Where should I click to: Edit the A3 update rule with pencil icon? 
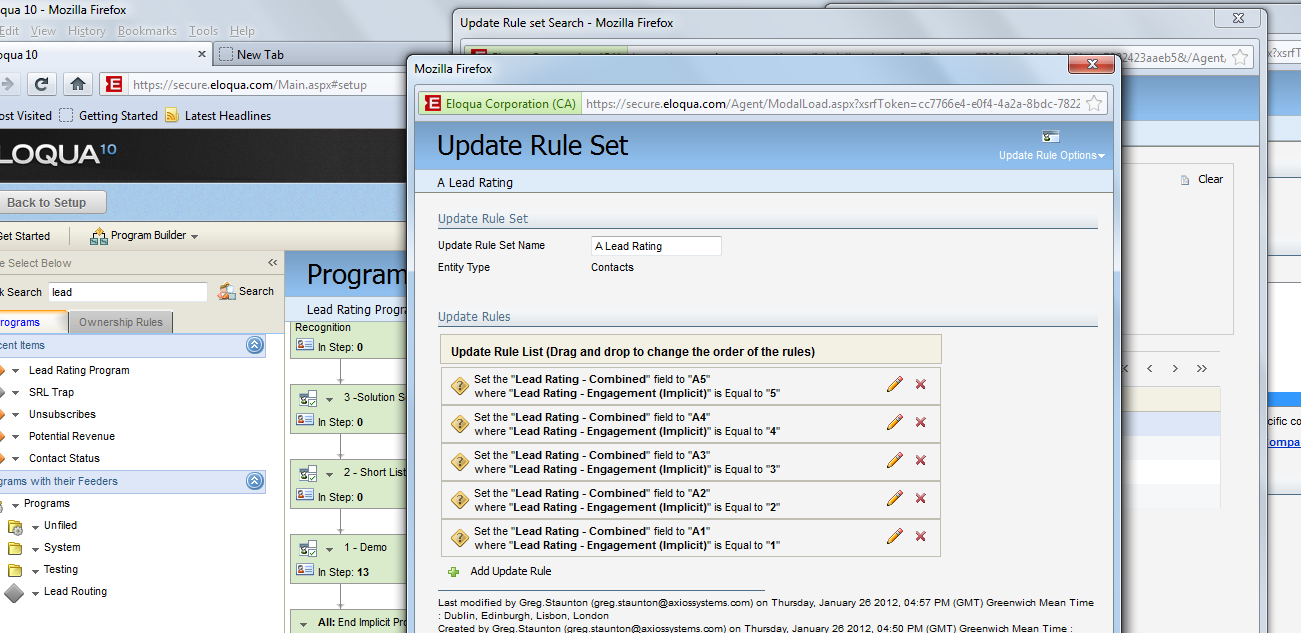point(895,460)
